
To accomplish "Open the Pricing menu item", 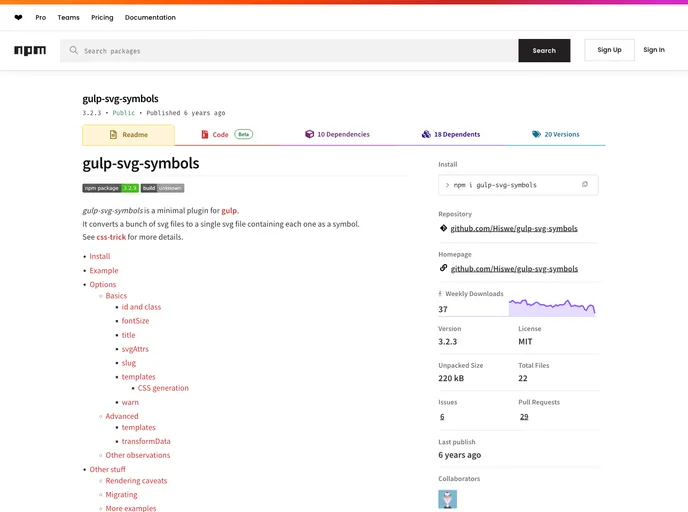I will tap(102, 18).
